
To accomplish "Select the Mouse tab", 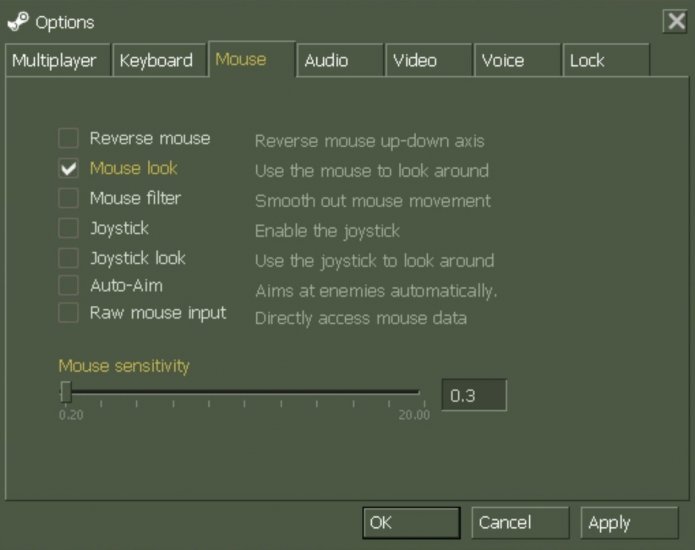I will click(241, 60).
